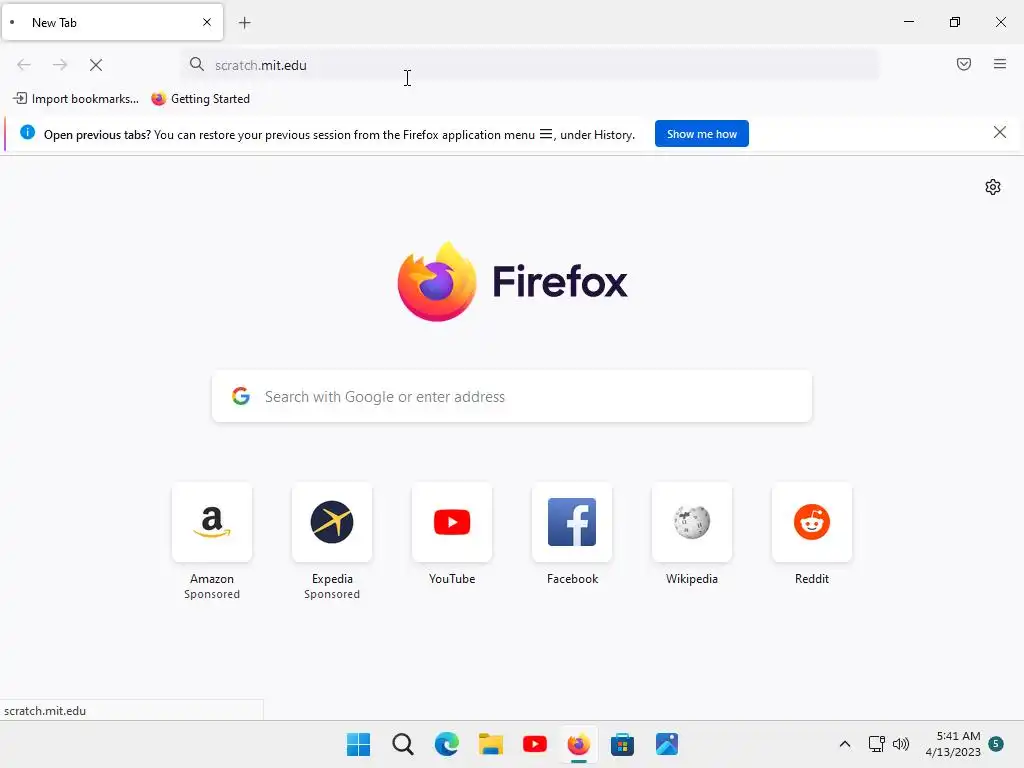Open Windows taskbar Search

point(402,744)
